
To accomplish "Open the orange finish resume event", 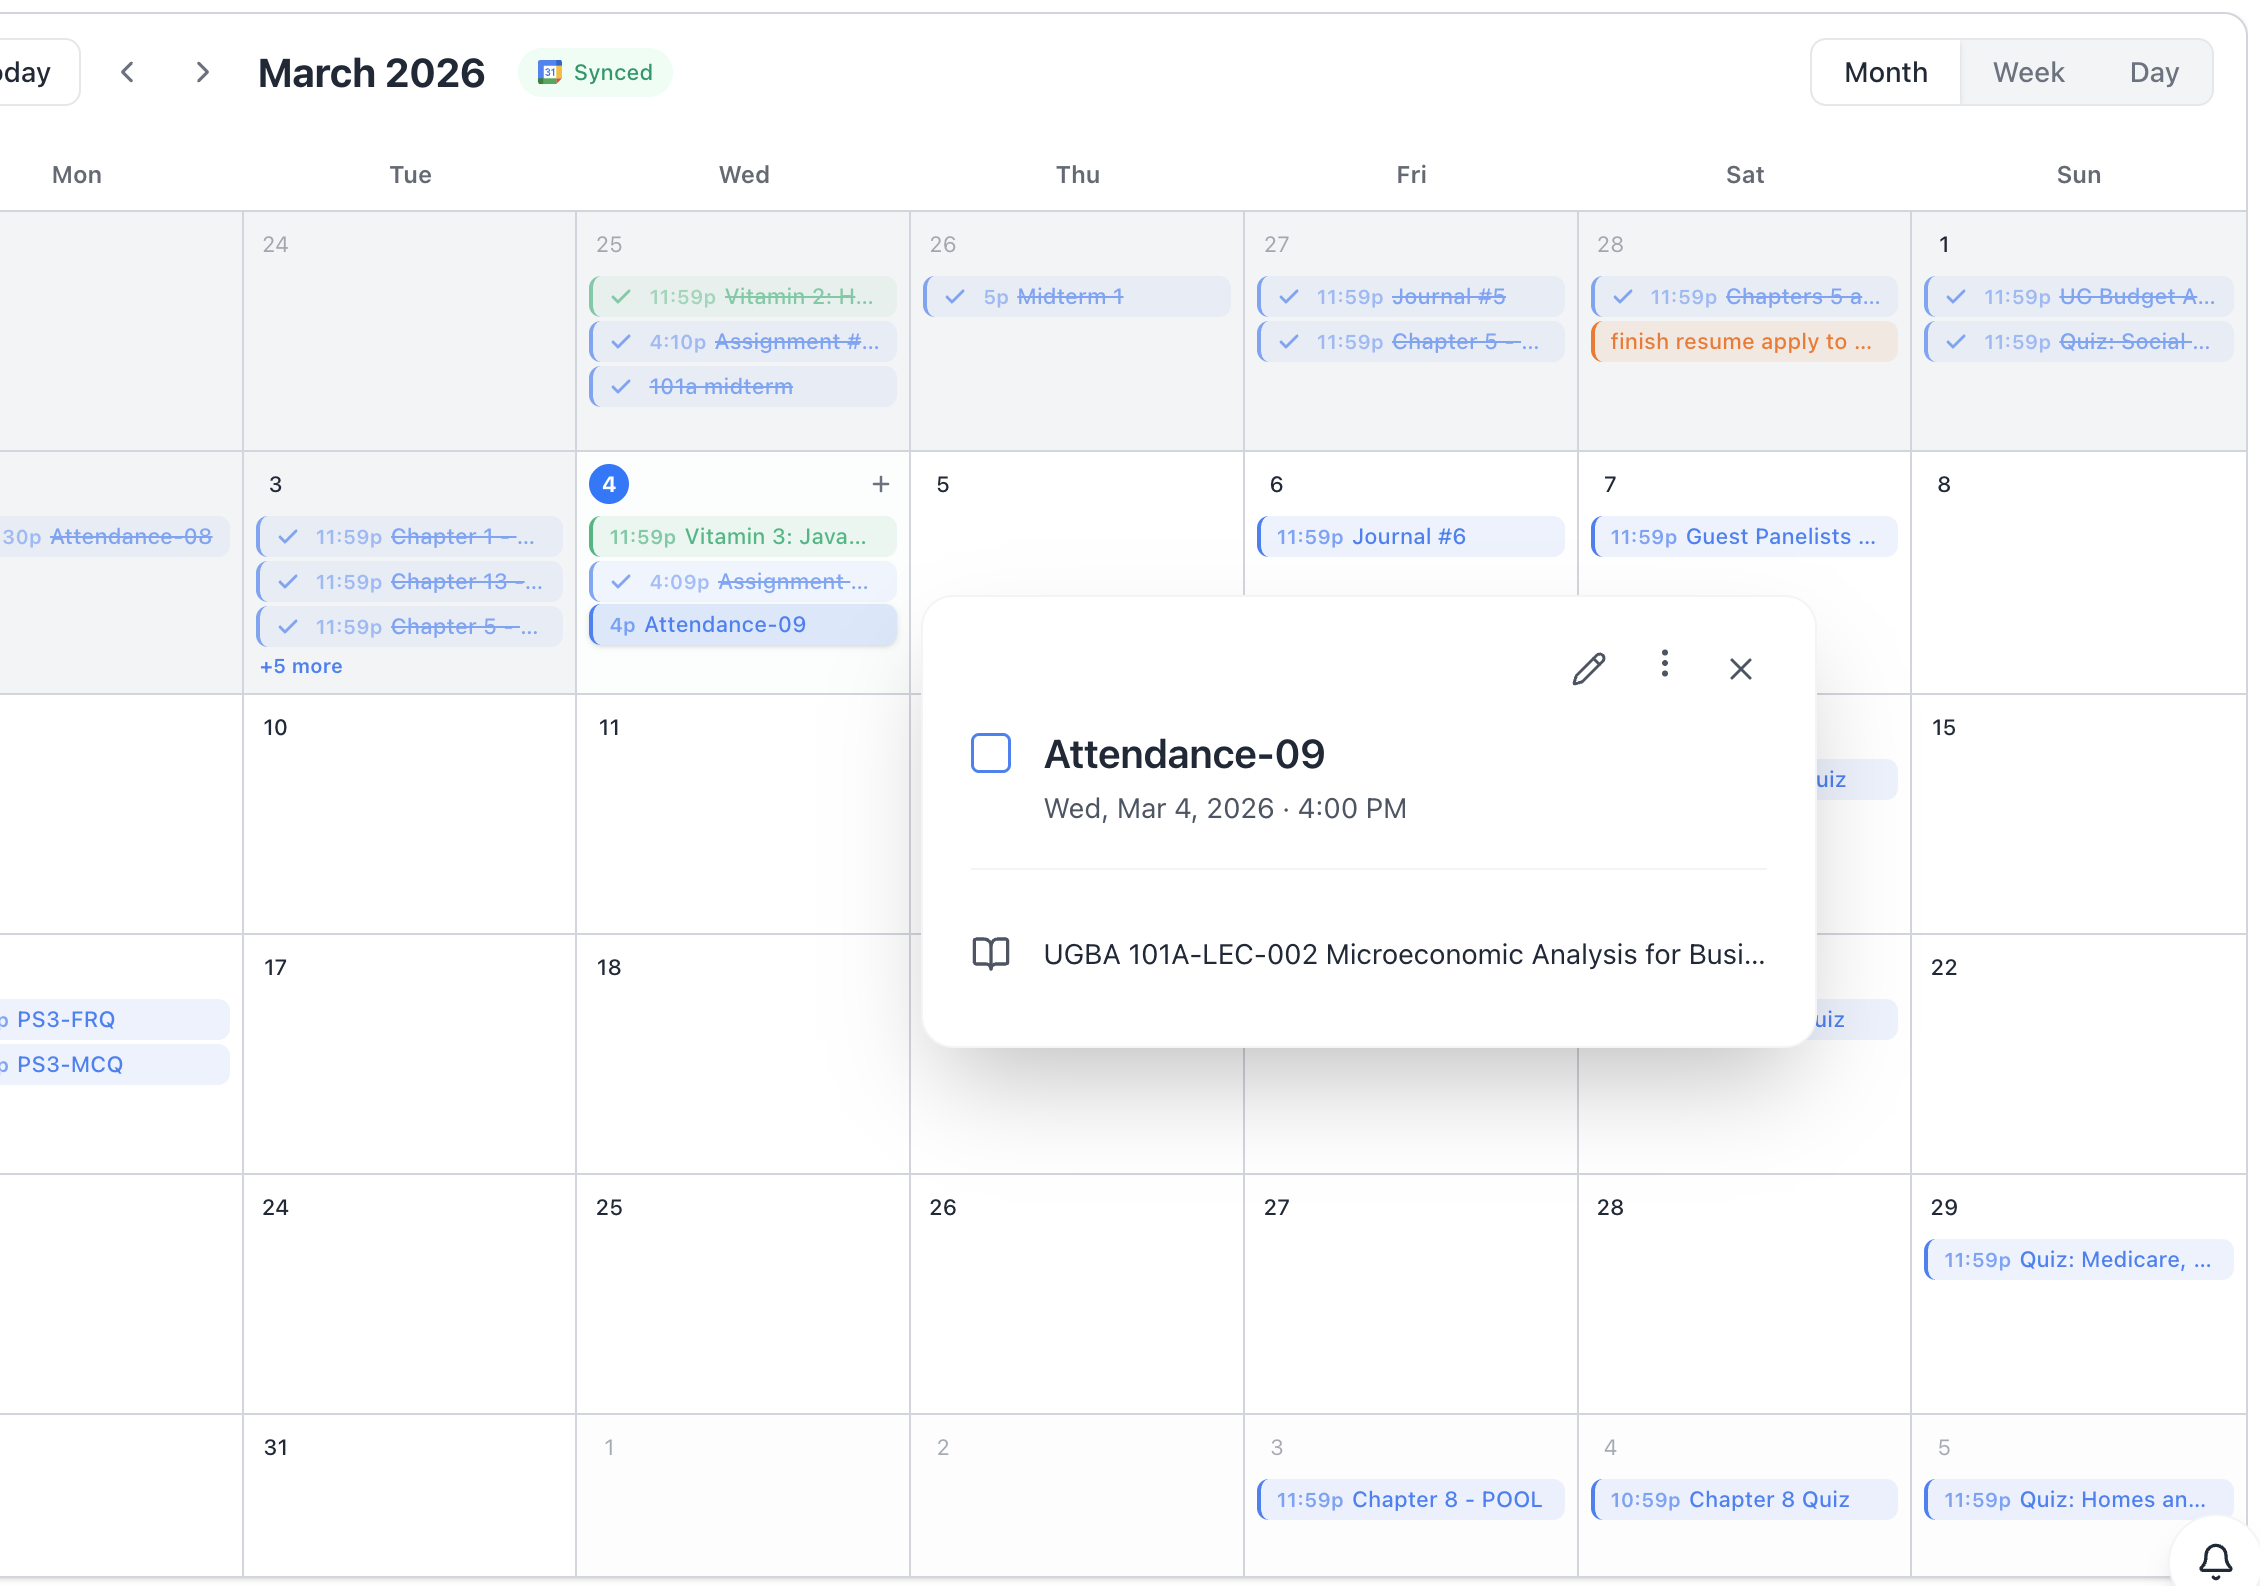I will tap(1743, 342).
